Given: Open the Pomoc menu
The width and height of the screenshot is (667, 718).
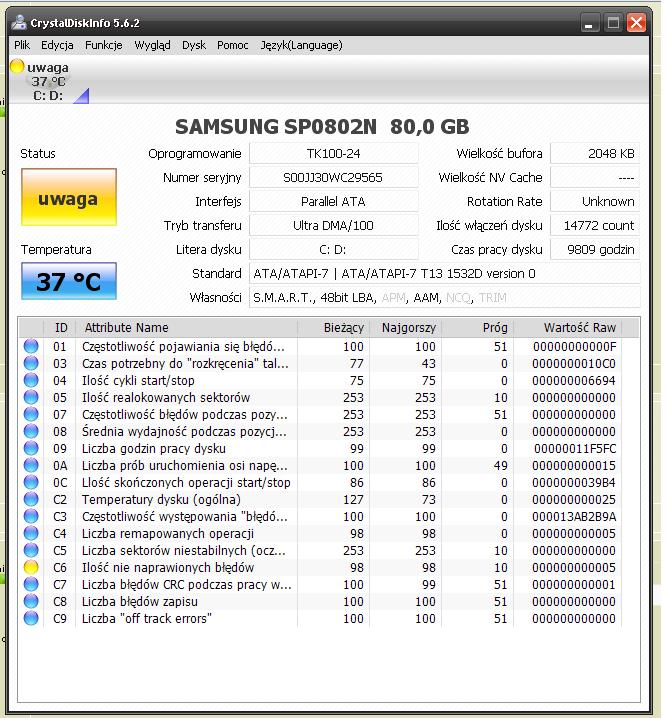Looking at the screenshot, I should coord(233,45).
